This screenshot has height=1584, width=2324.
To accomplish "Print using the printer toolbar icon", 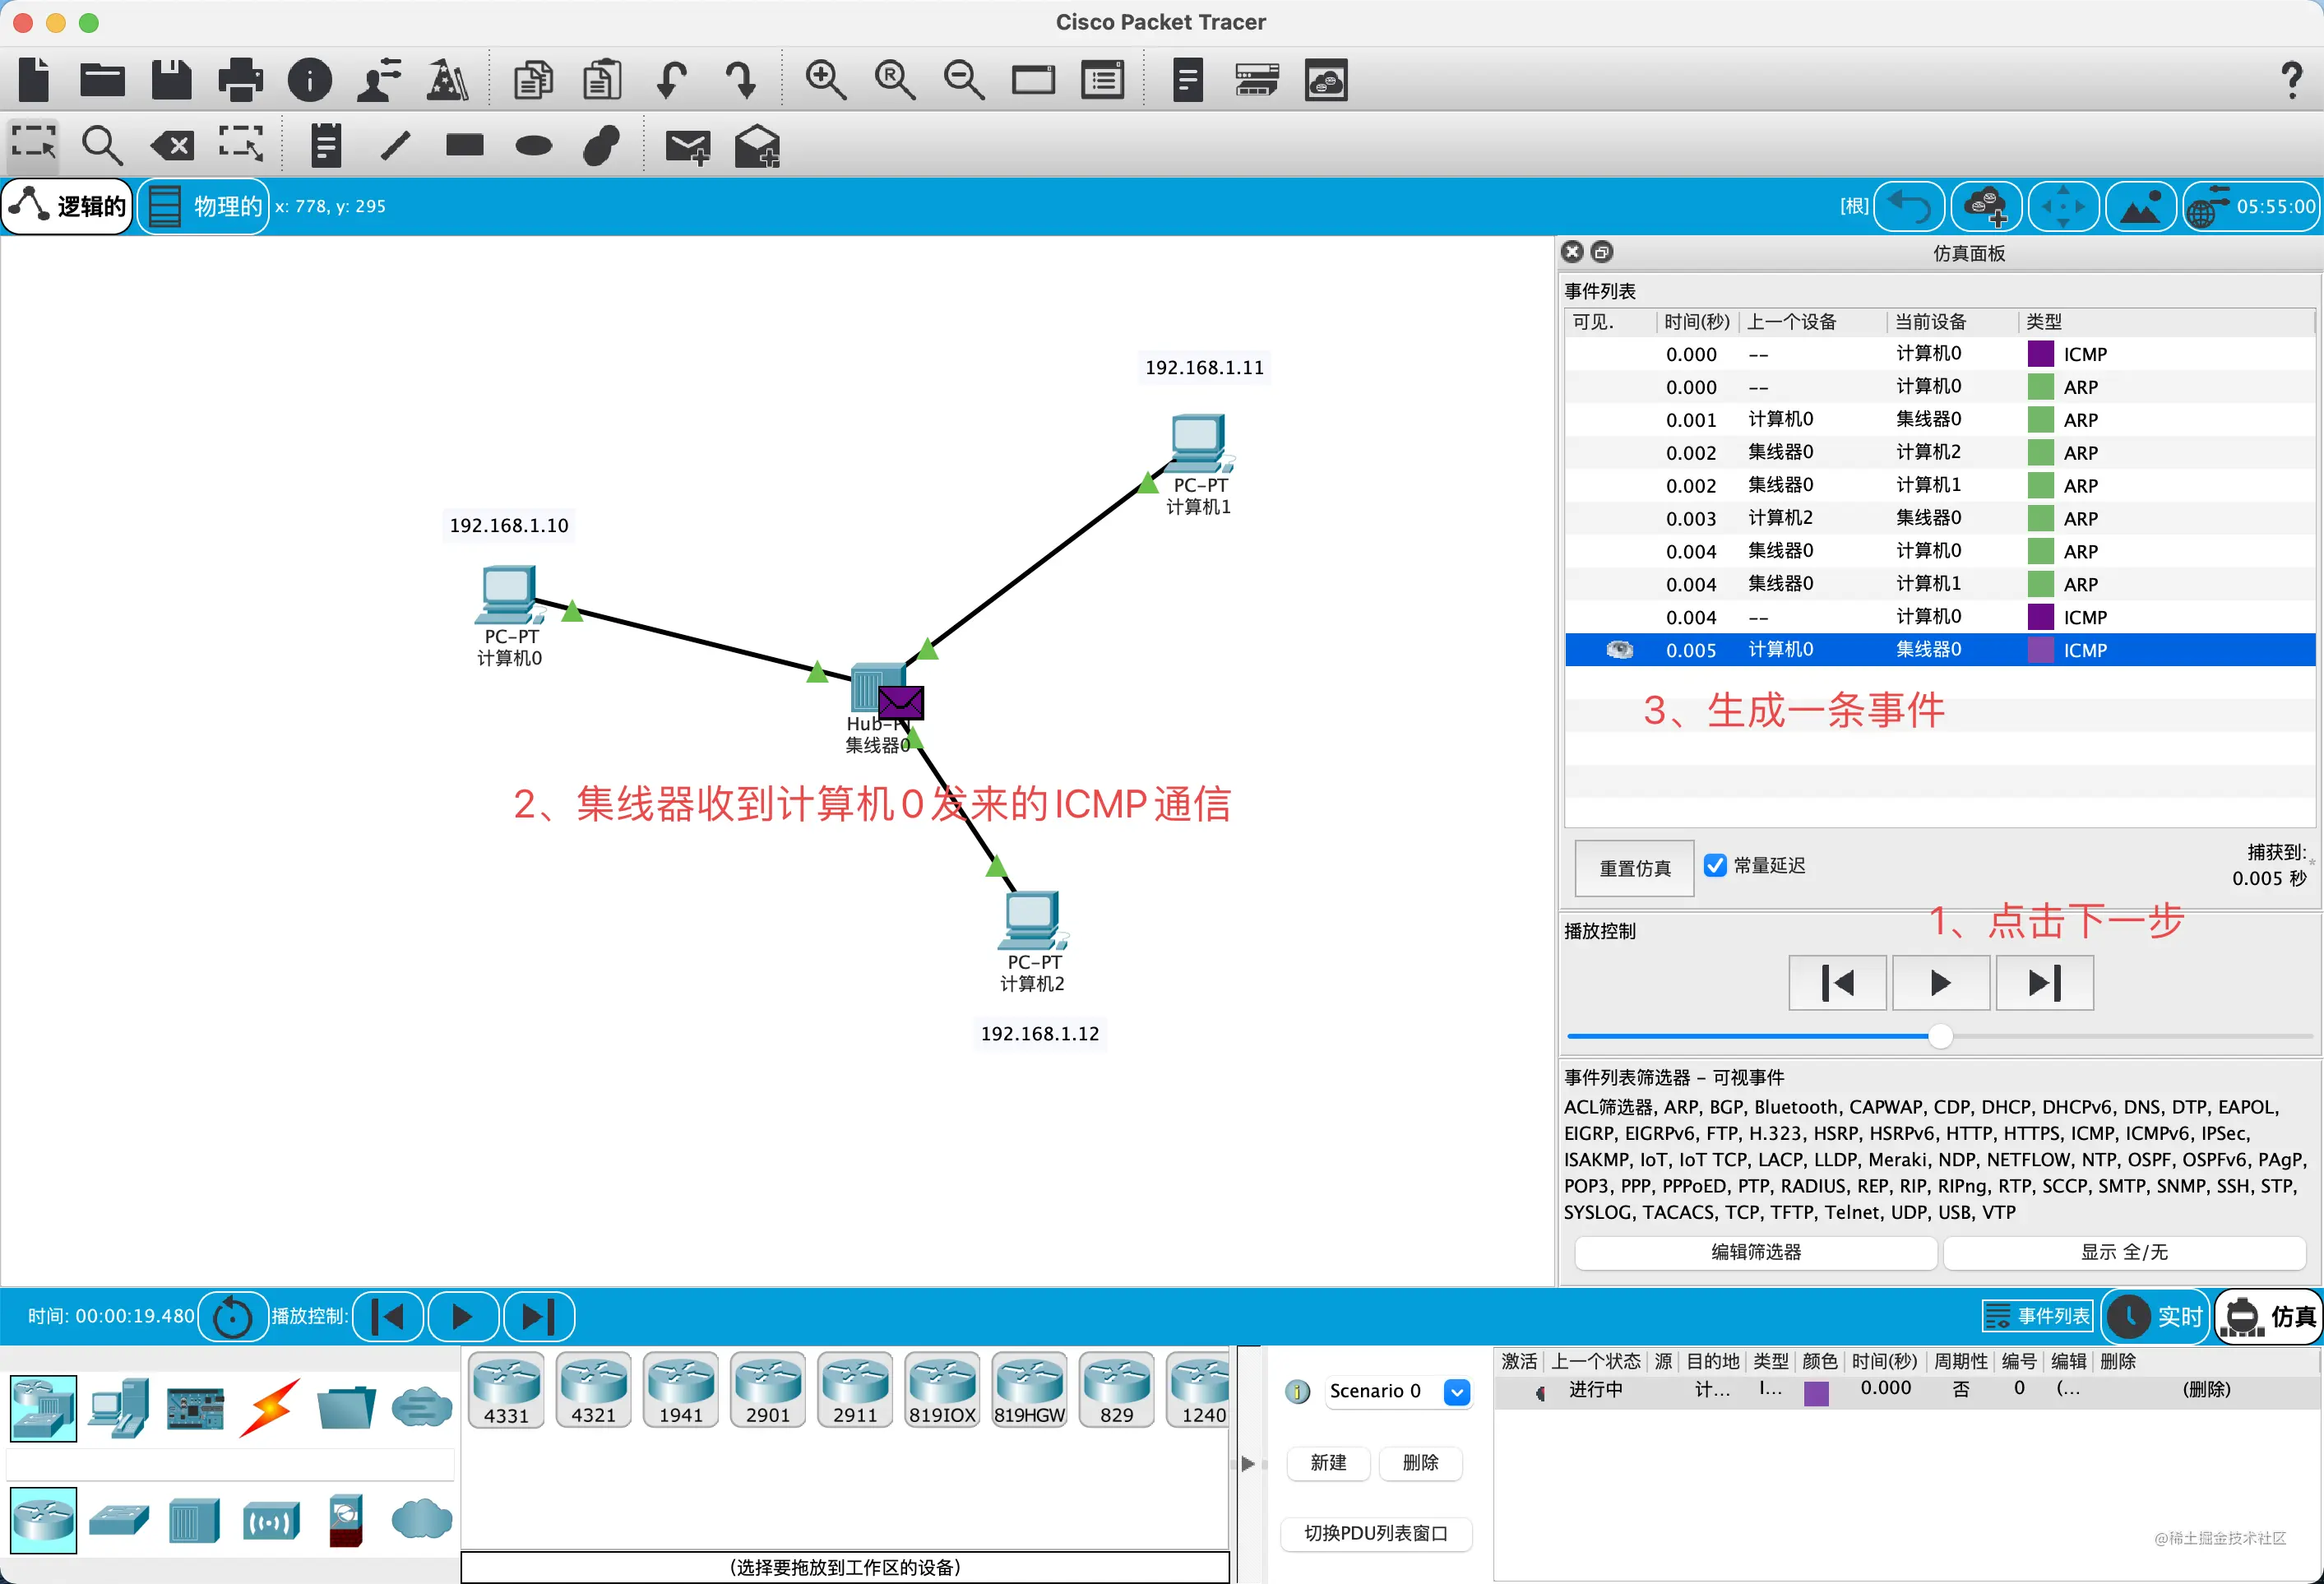I will click(240, 79).
